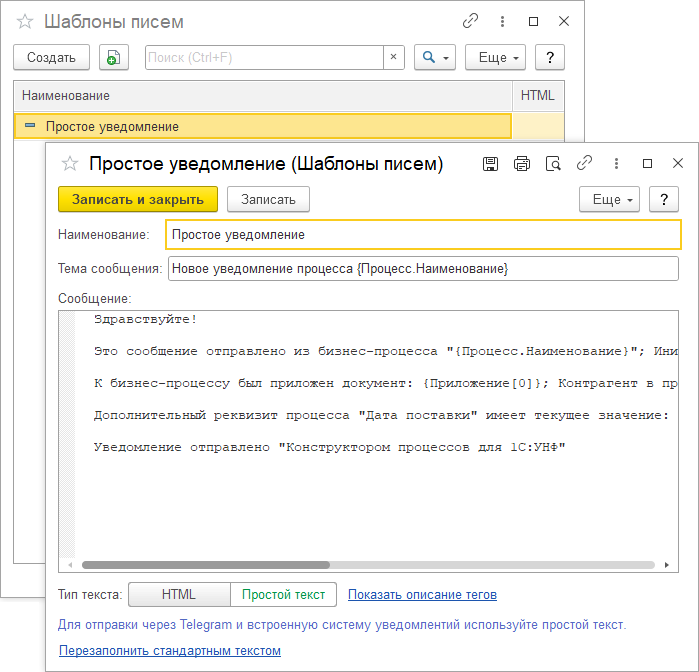Image resolution: width=699 pixels, height=672 pixels.
Task: Copy link to Шаблоны писем list
Action: pyautogui.click(x=470, y=22)
